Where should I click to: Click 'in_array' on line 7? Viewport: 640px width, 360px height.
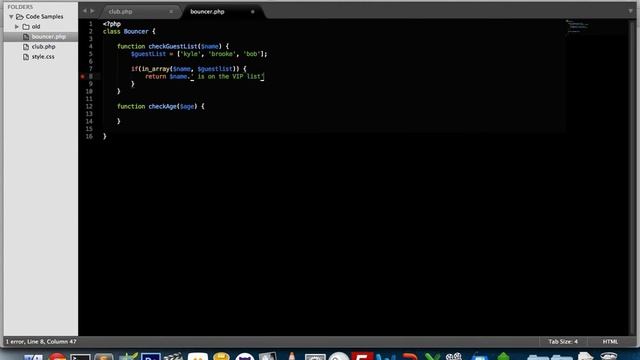tap(156, 69)
